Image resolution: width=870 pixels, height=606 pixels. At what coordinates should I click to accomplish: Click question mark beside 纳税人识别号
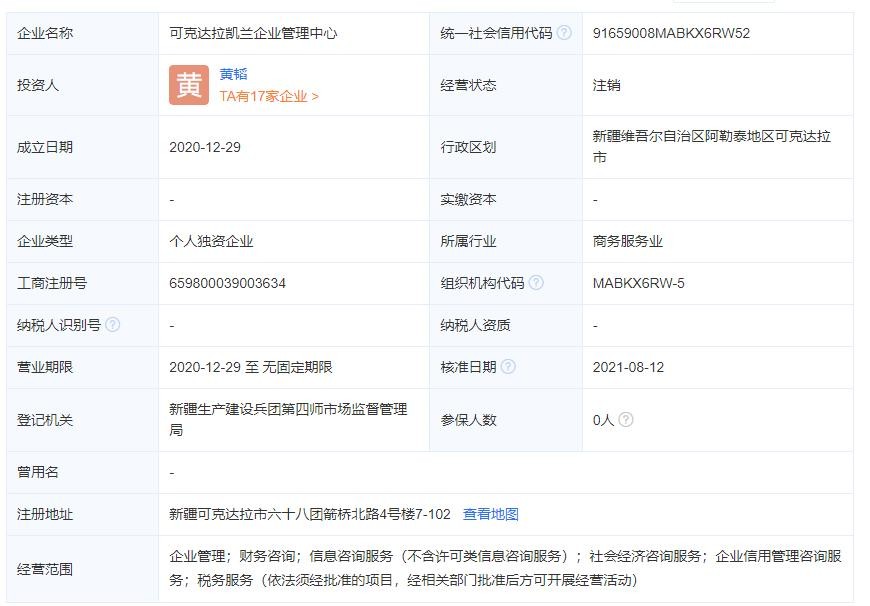[112, 325]
